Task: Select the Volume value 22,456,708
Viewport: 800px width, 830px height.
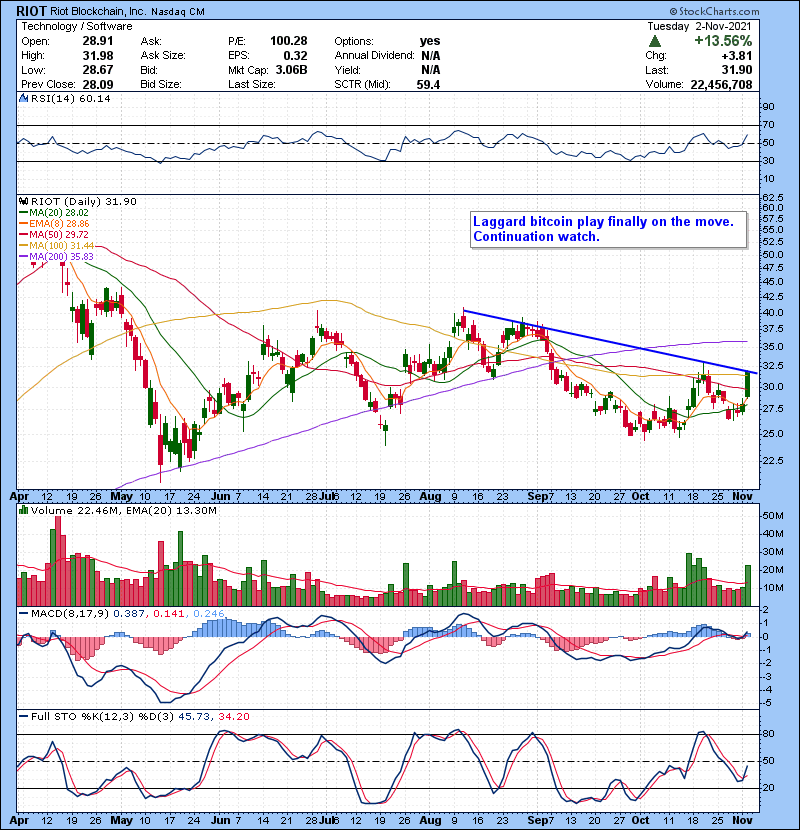Action: (721, 84)
